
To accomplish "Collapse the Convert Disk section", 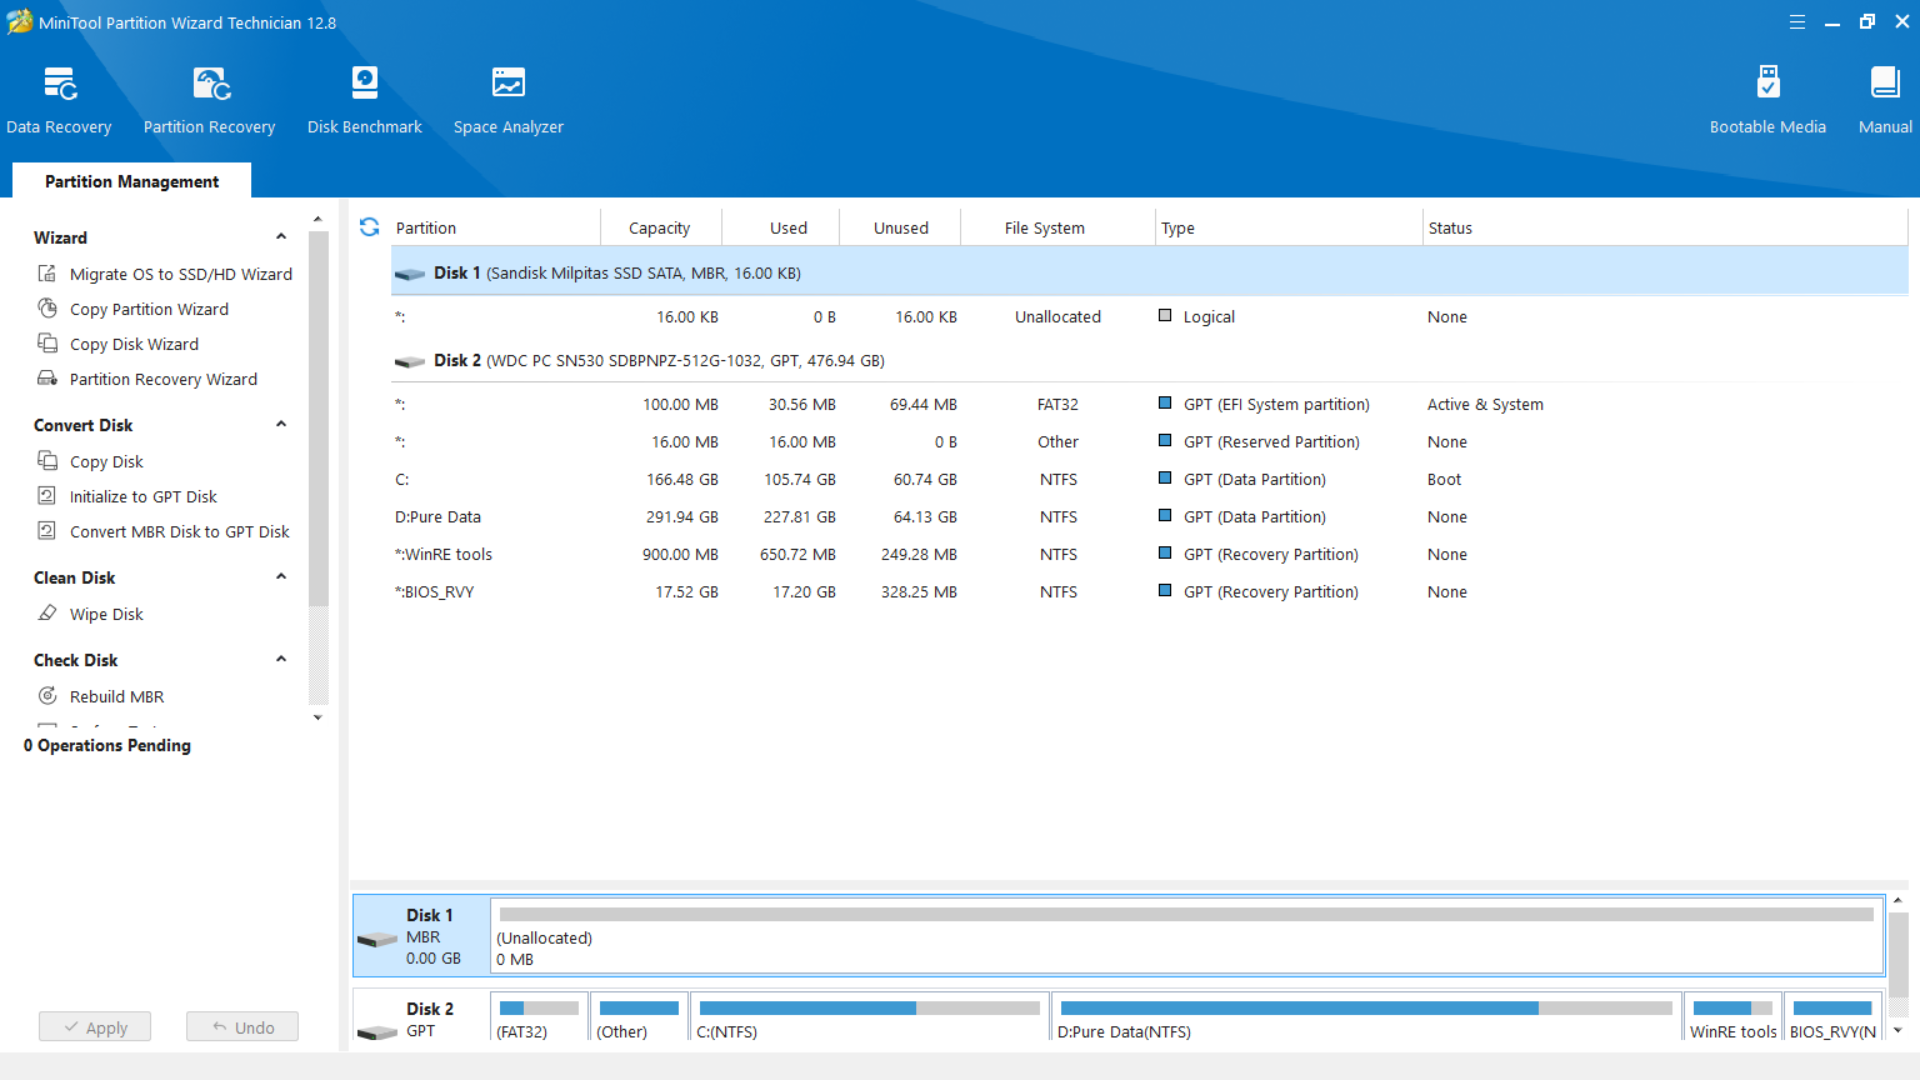I will (x=281, y=424).
